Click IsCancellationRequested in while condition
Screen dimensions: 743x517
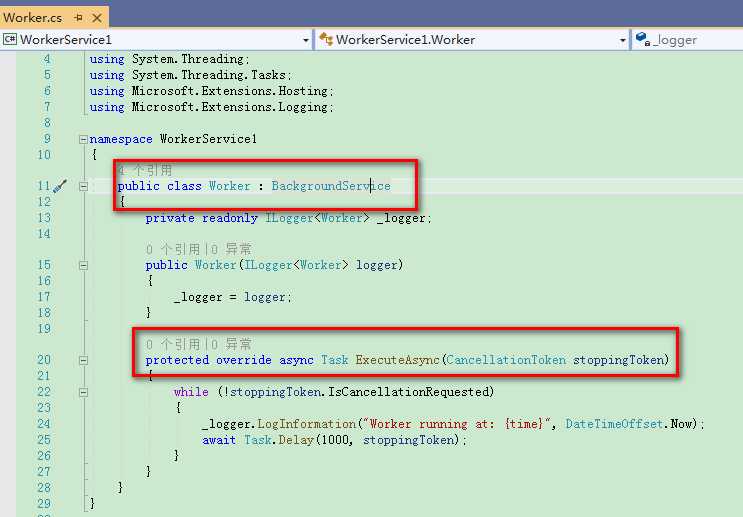click(409, 392)
